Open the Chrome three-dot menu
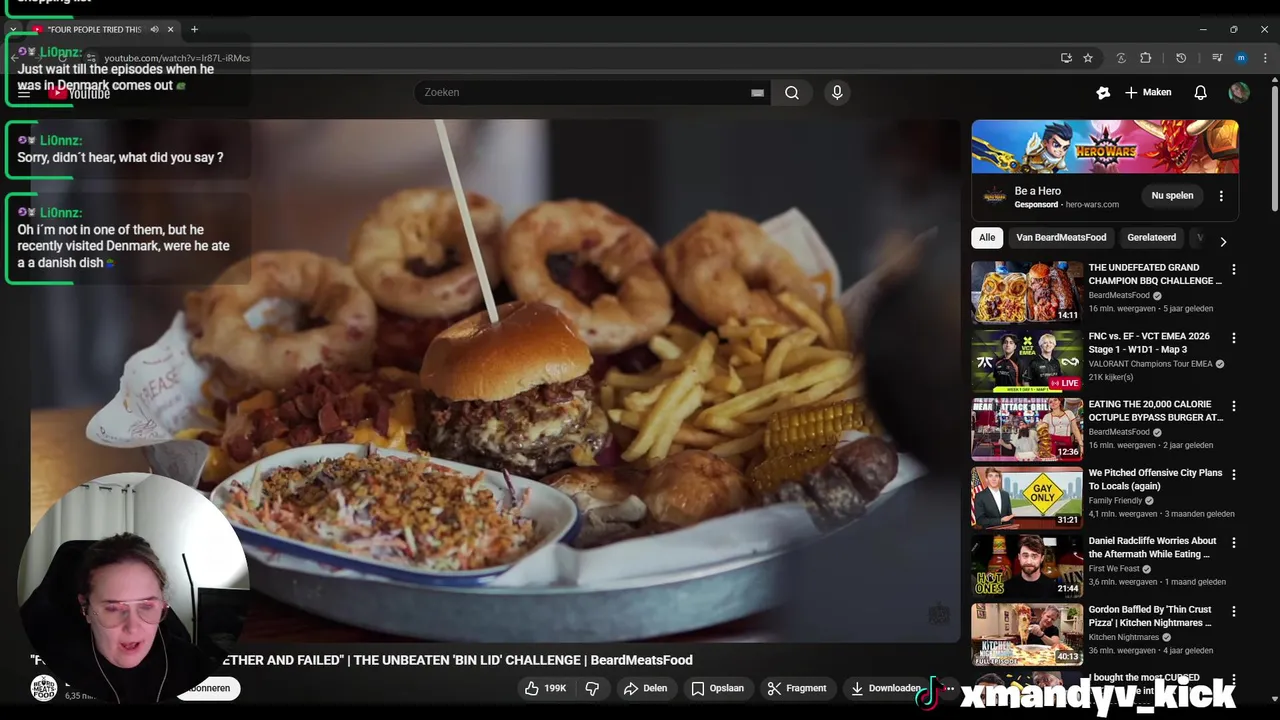The height and width of the screenshot is (720, 1280). (x=1266, y=58)
